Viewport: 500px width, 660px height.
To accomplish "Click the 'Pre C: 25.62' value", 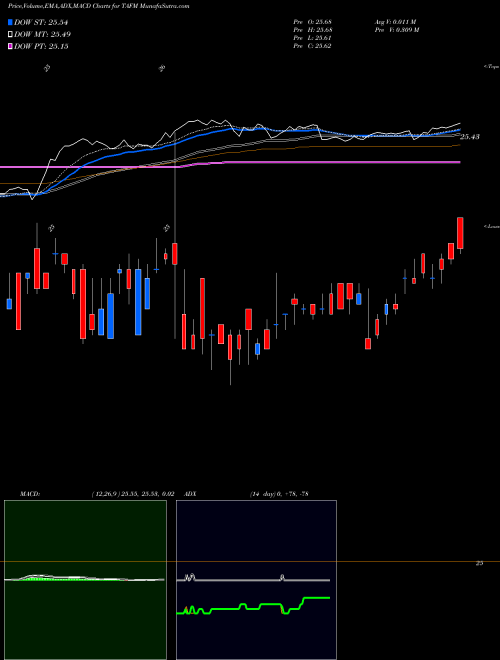I will point(312,46).
